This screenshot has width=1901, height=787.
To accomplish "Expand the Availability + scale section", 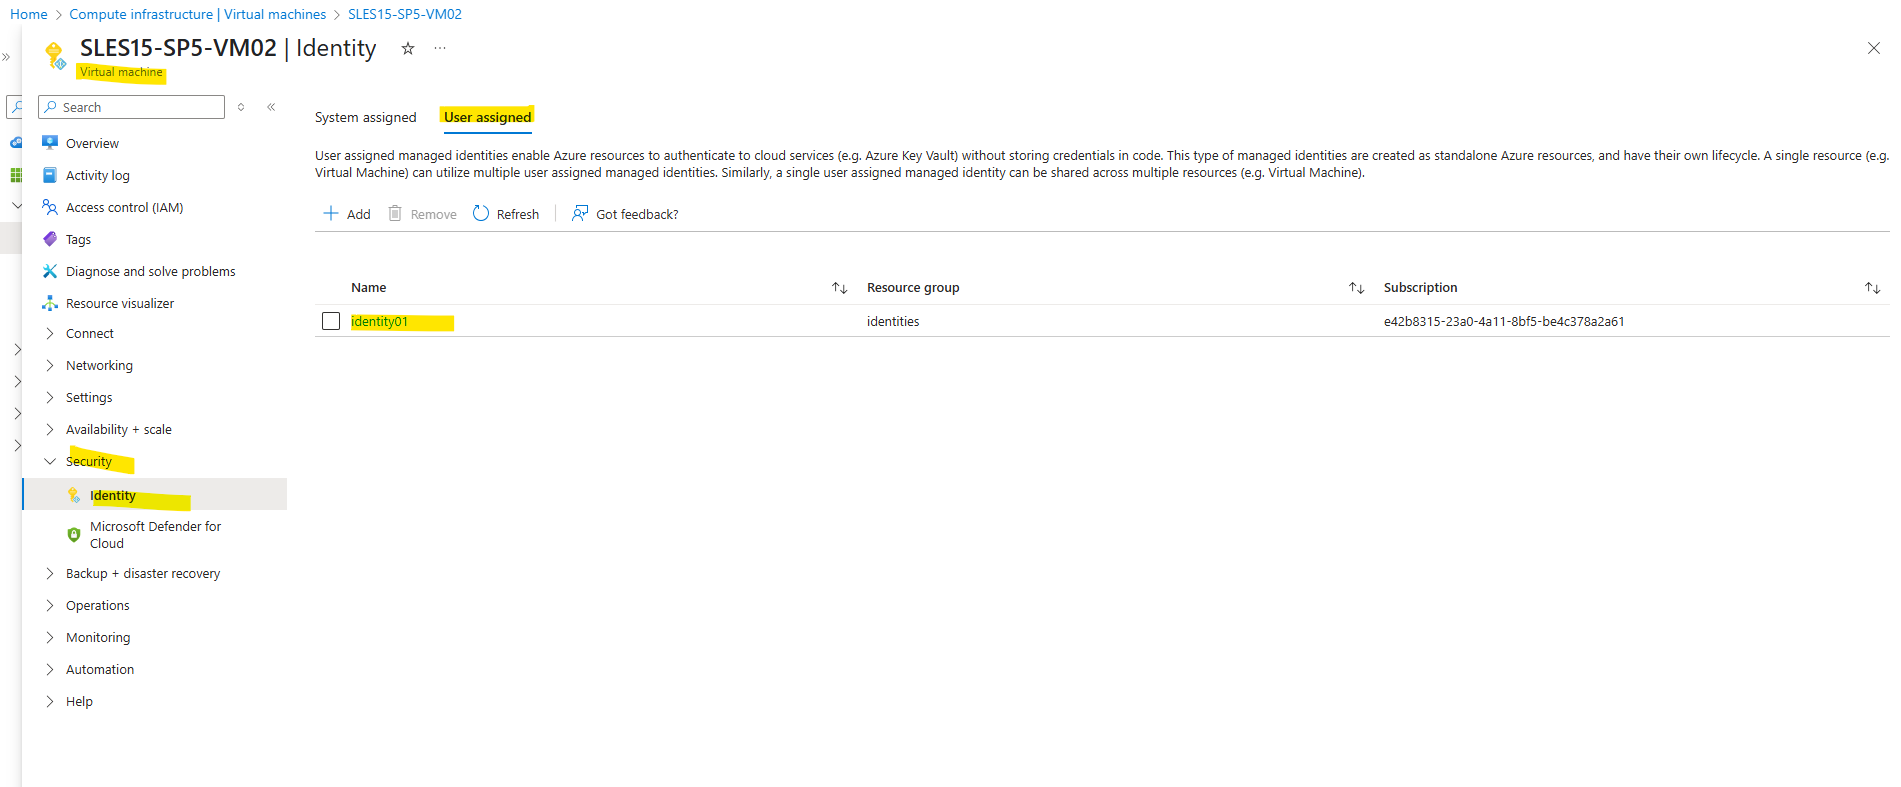I will tap(119, 429).
